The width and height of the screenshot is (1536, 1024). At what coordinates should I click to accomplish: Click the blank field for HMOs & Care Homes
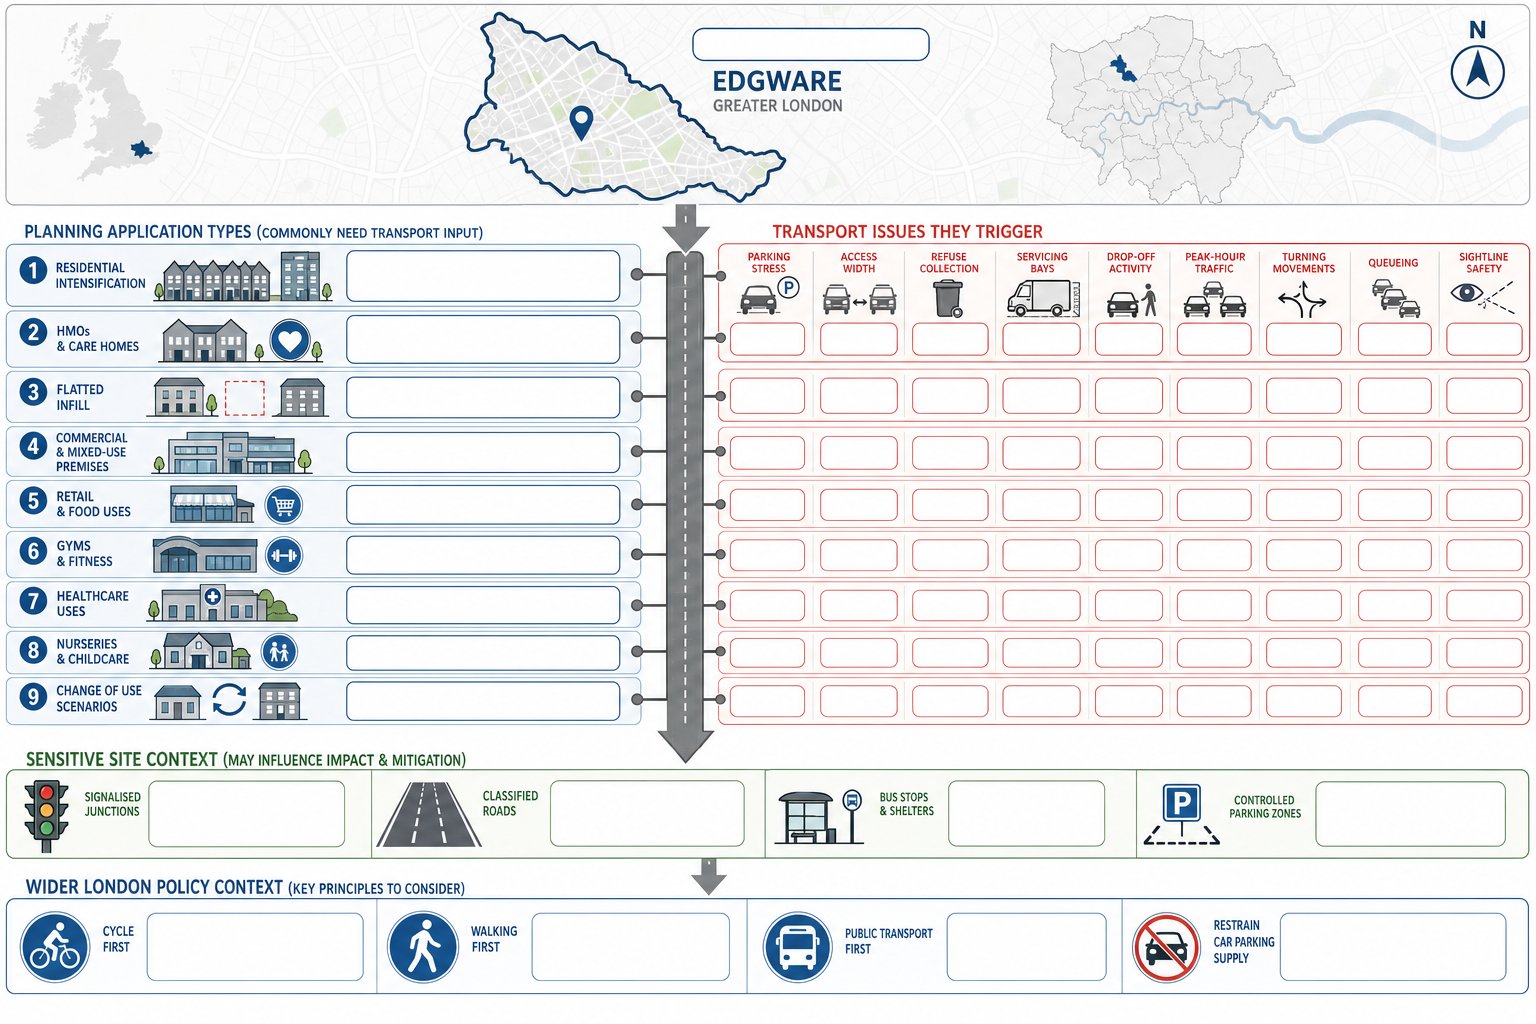(x=483, y=340)
